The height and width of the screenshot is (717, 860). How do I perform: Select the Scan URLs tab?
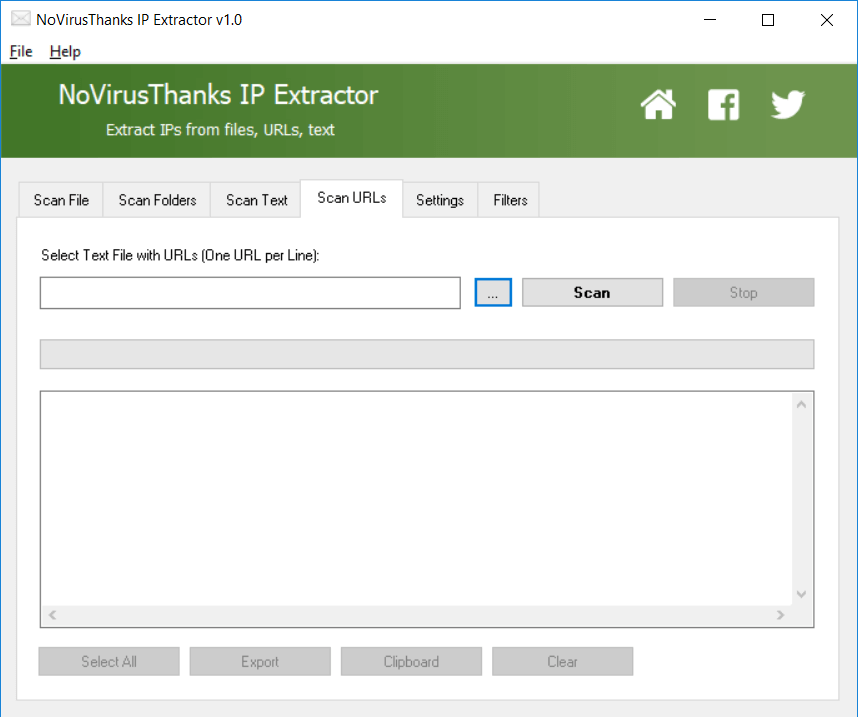point(352,198)
